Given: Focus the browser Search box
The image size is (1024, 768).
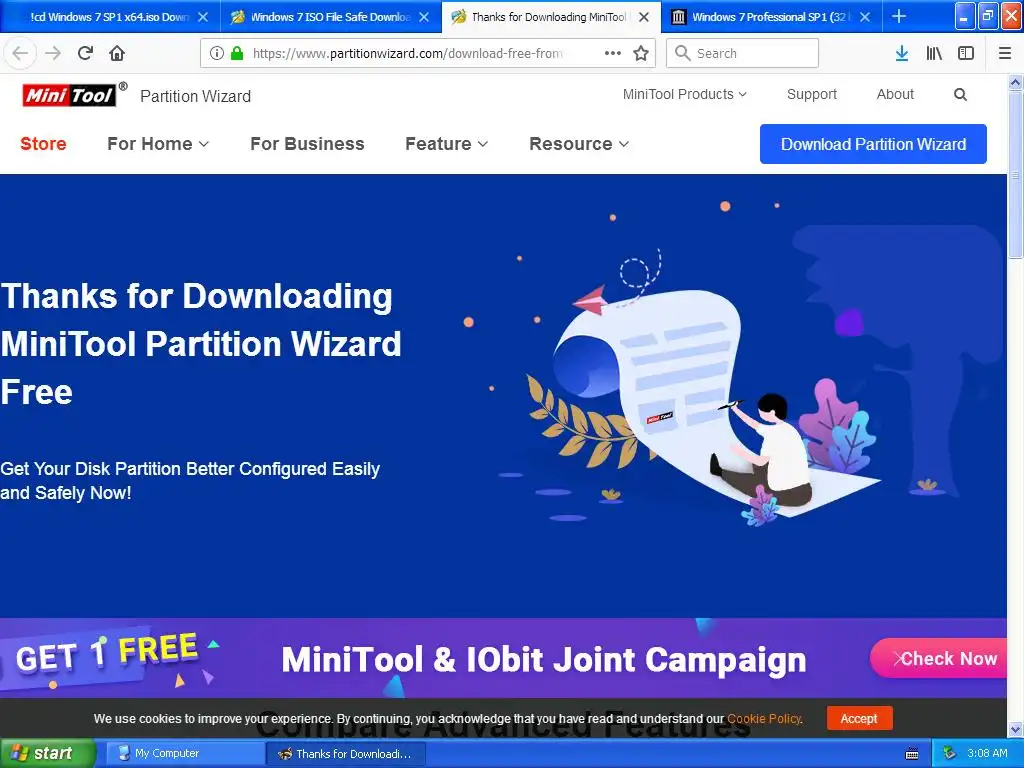Looking at the screenshot, I should click(743, 53).
